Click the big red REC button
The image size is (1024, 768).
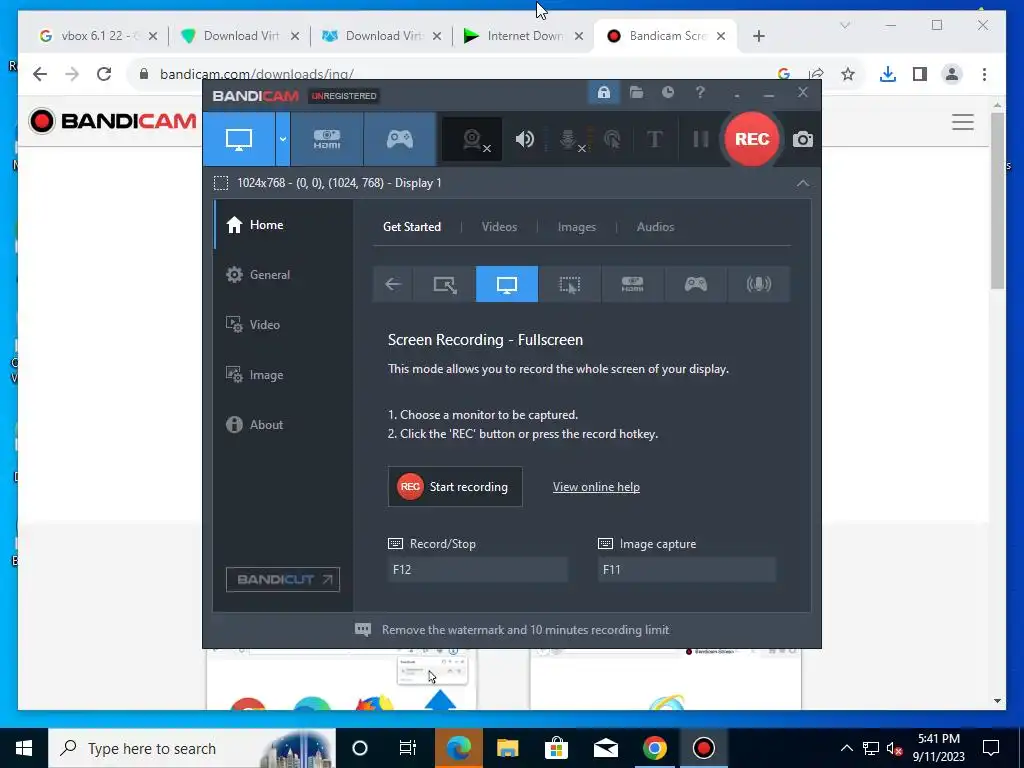752,139
